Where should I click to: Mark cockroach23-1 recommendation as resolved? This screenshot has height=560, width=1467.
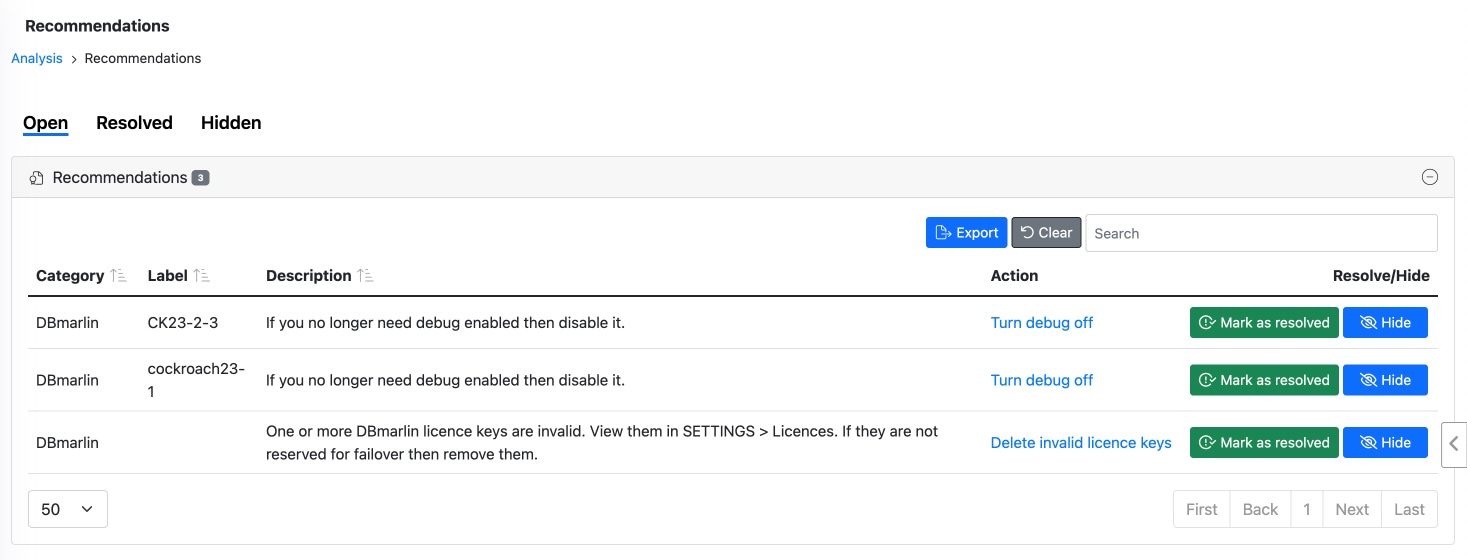(x=1264, y=380)
